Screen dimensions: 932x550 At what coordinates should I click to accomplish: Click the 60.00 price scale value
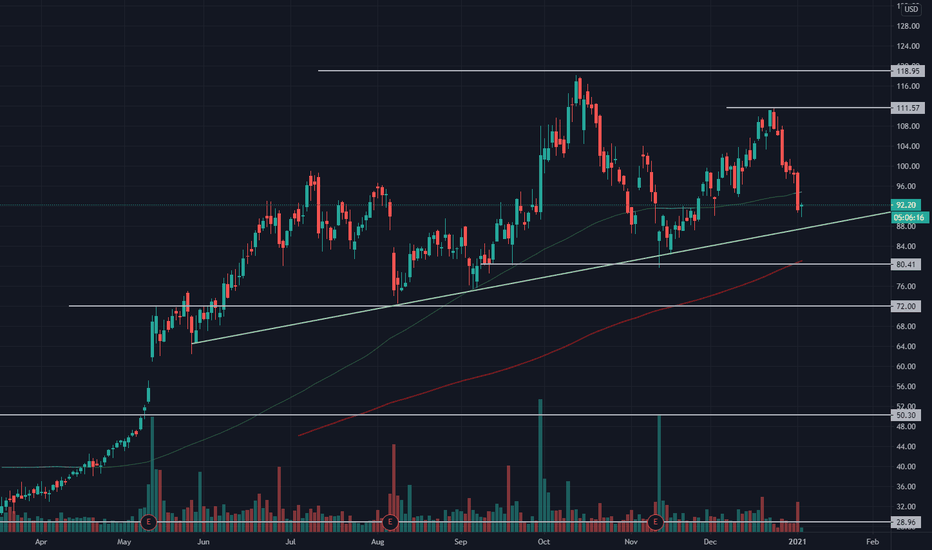click(x=908, y=366)
